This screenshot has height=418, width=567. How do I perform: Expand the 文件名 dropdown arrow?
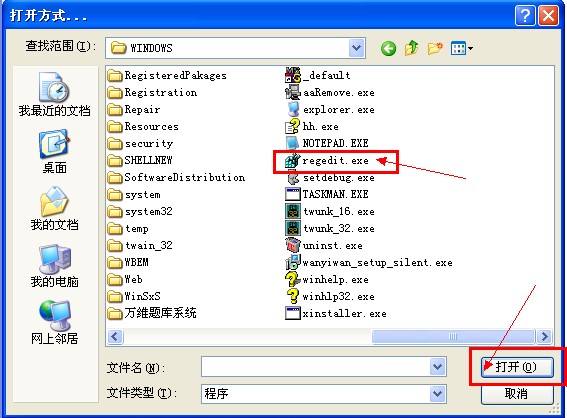438,367
